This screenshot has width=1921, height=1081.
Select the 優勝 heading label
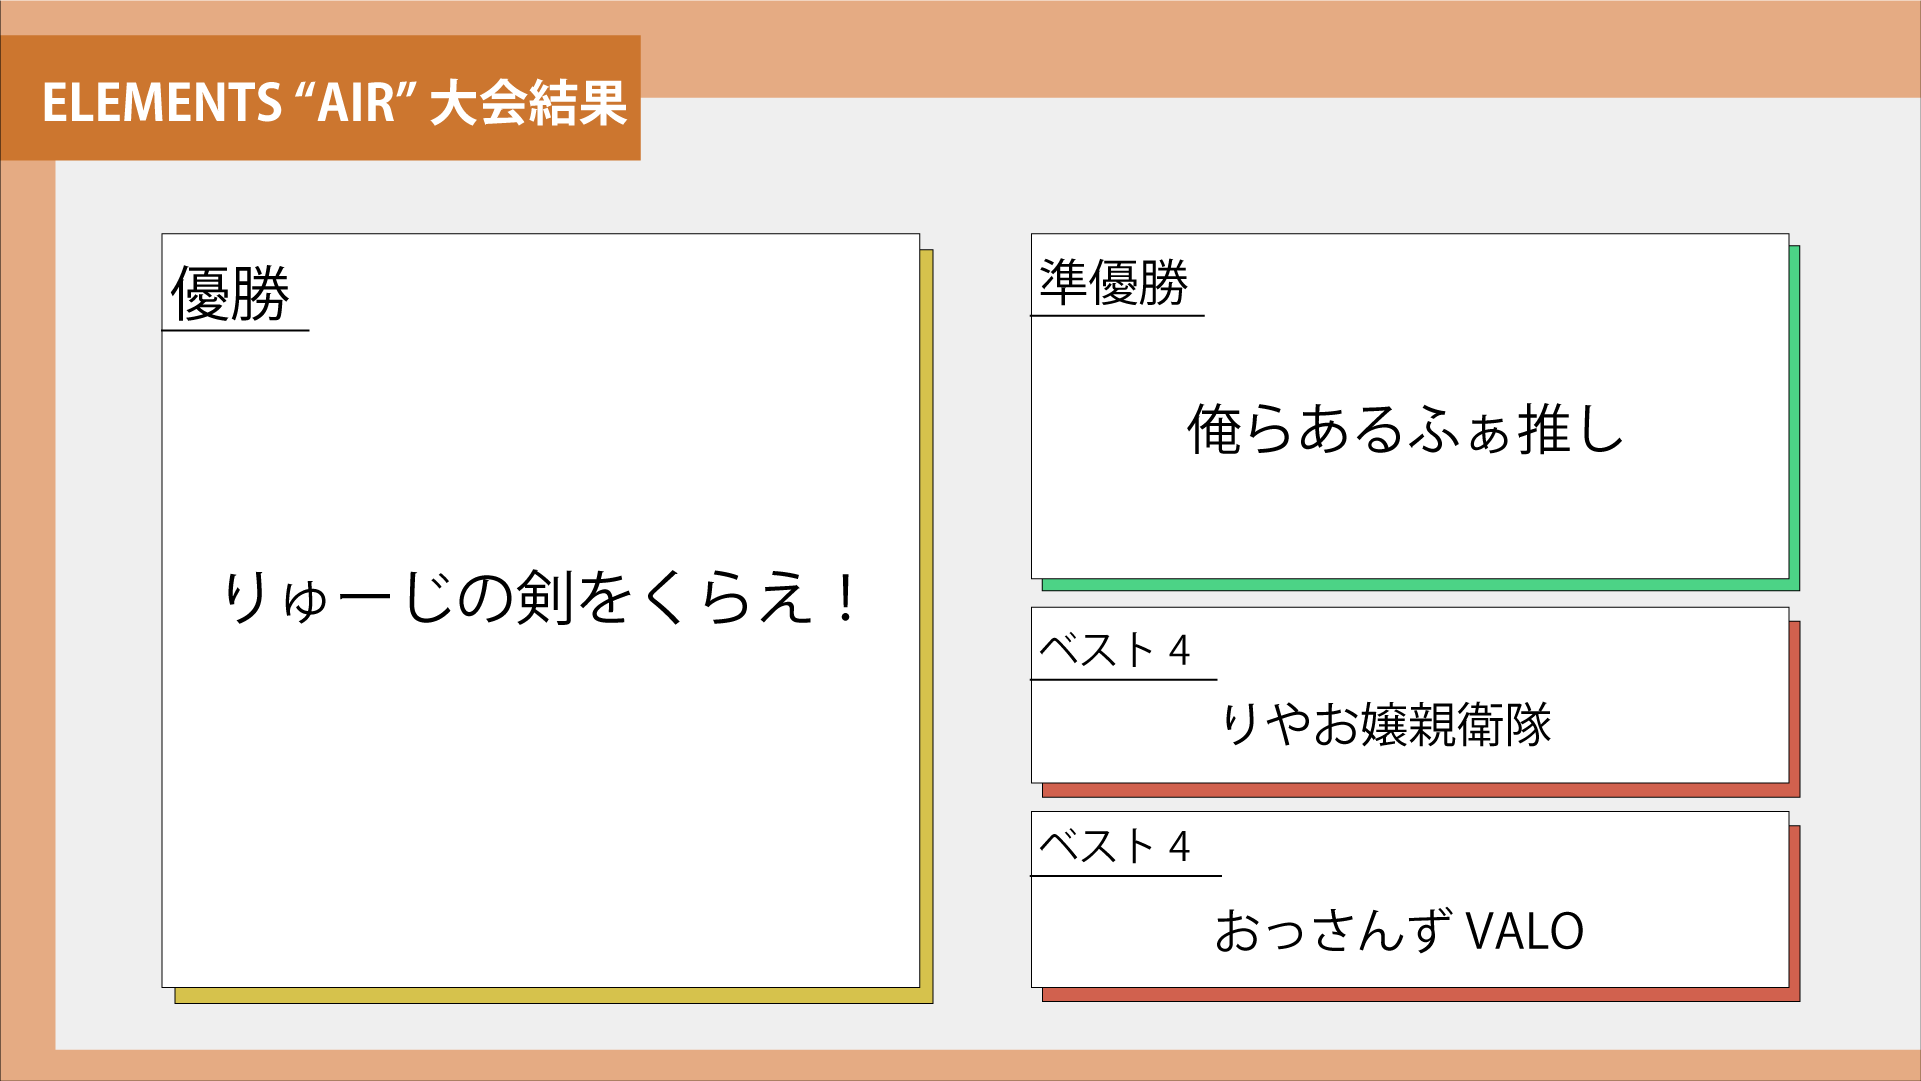[230, 294]
